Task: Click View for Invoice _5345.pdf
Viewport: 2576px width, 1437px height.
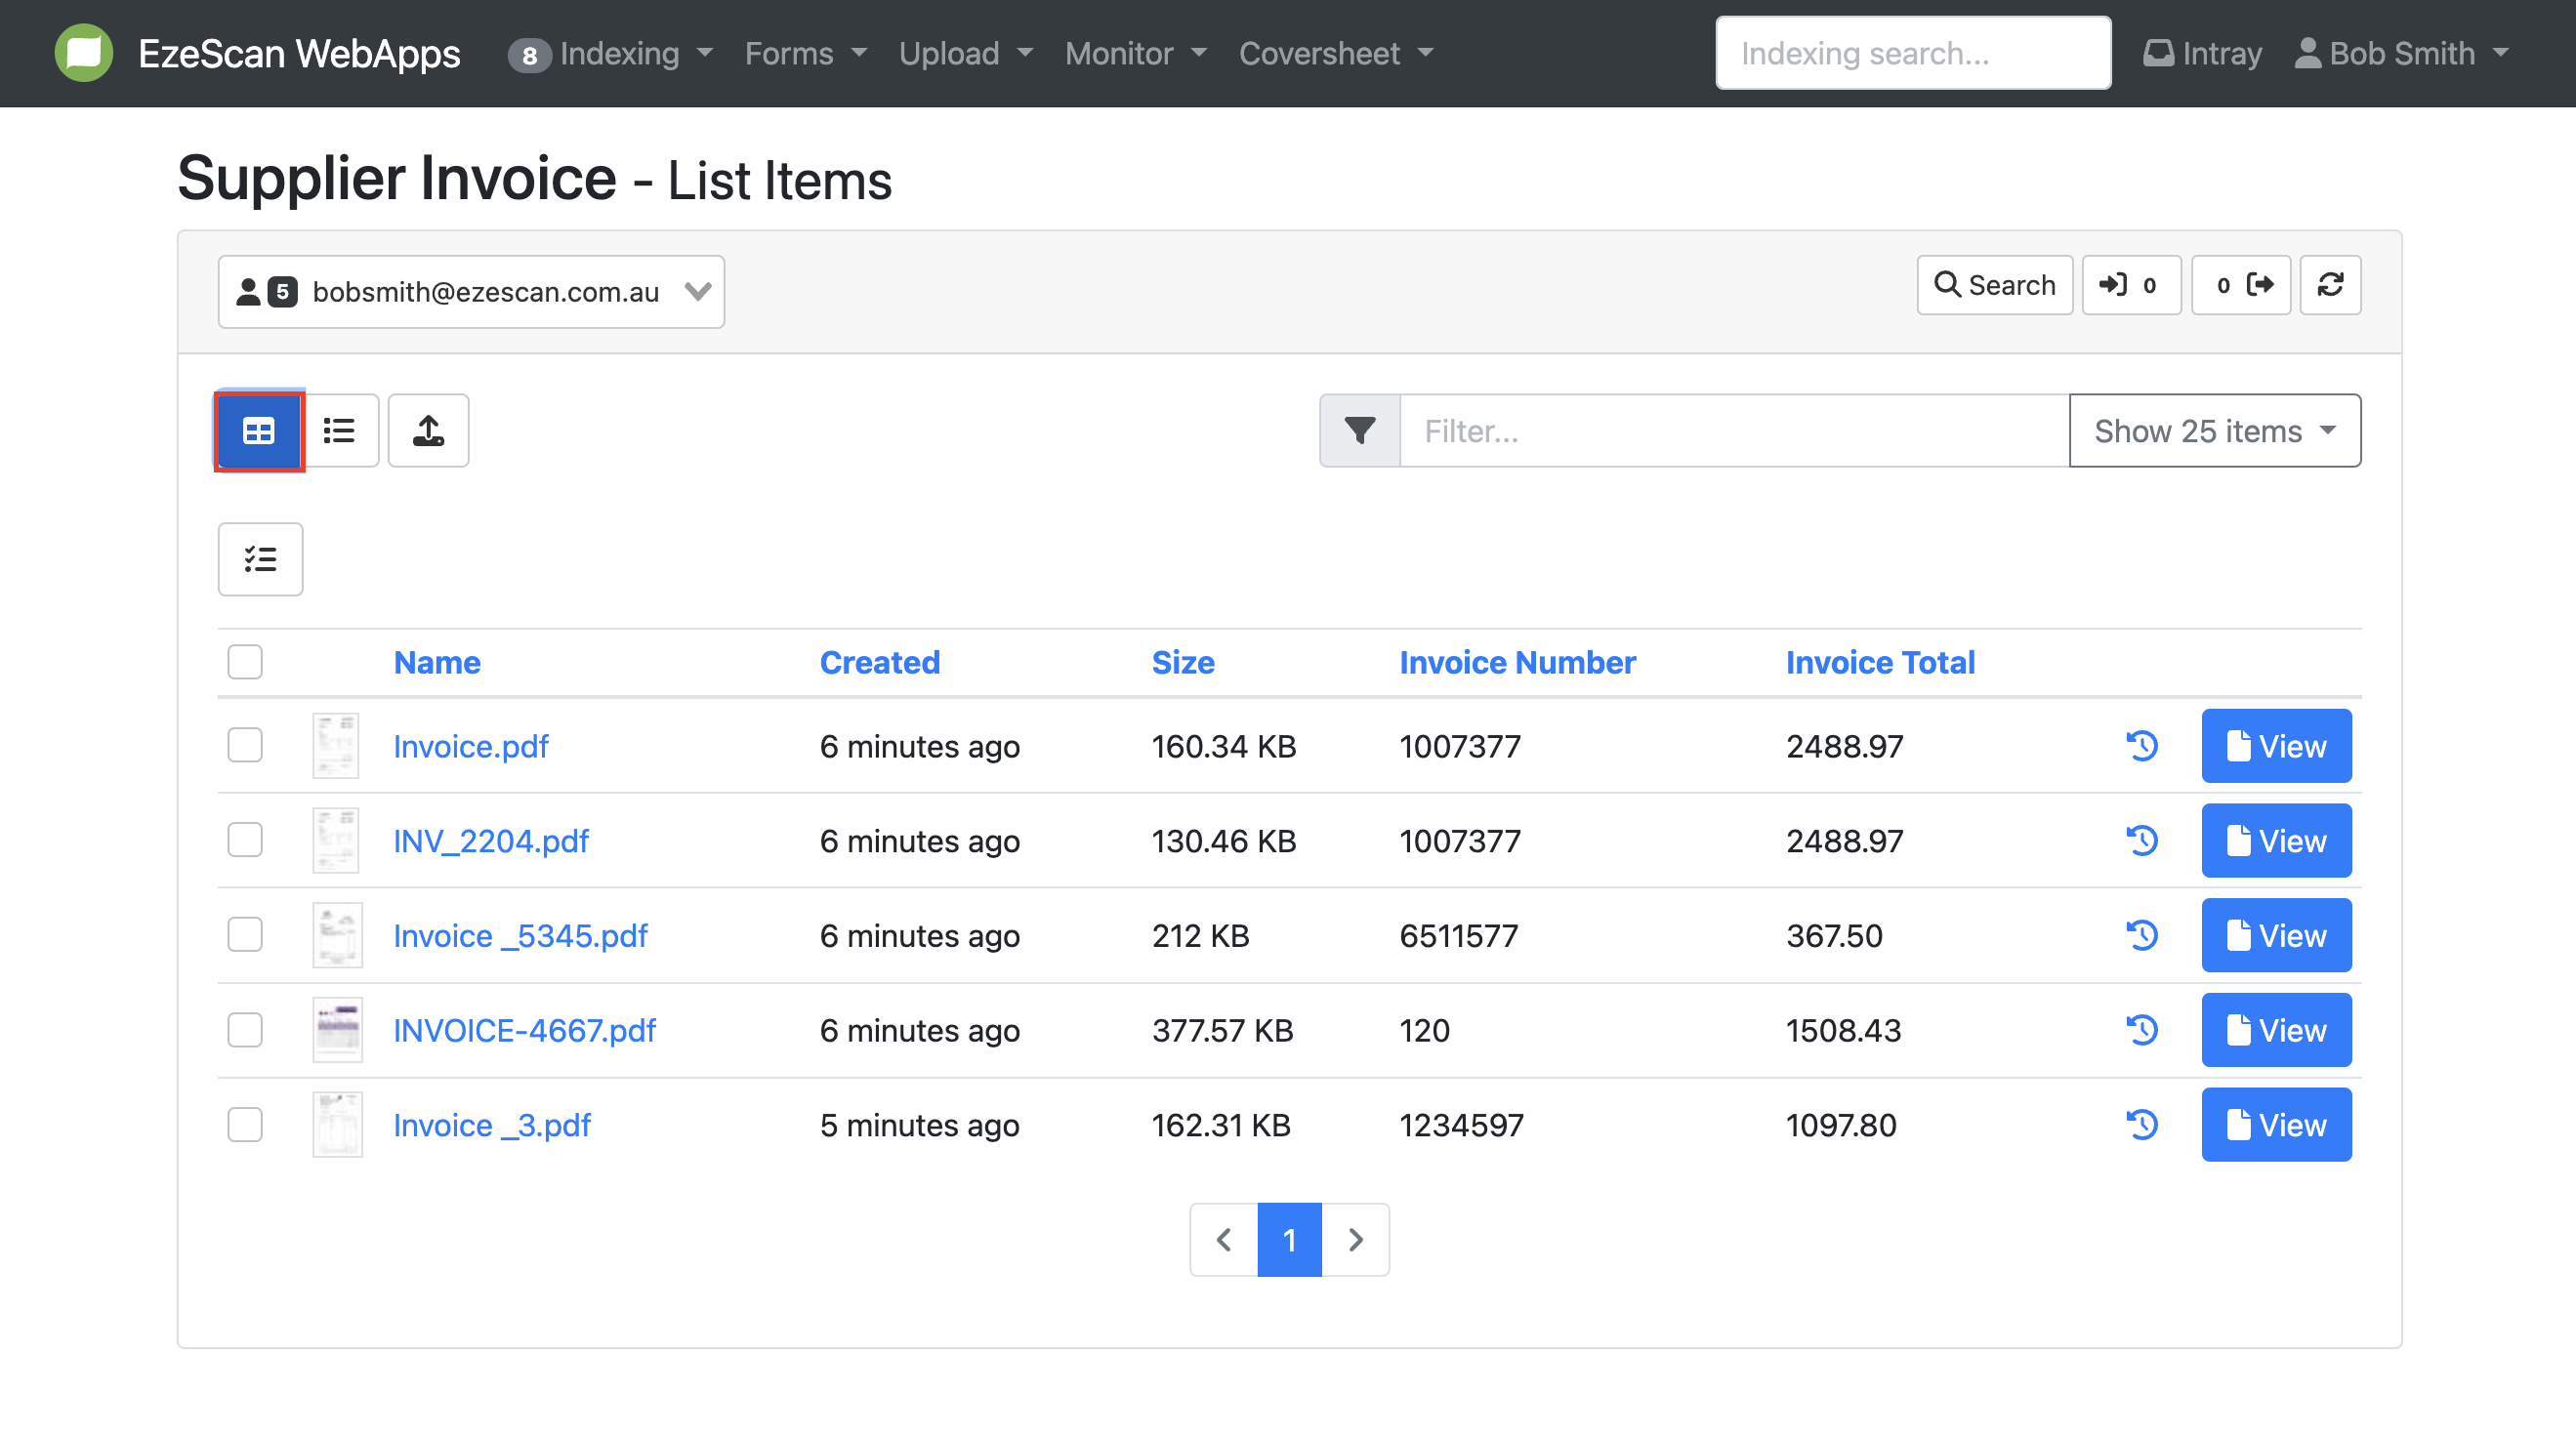Action: (x=2275, y=936)
